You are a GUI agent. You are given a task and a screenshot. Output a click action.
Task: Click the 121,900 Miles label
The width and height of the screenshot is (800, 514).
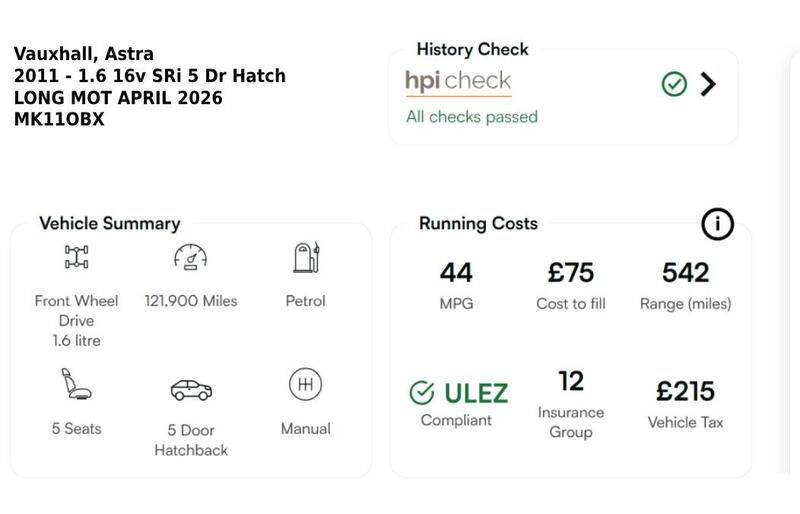tap(191, 301)
